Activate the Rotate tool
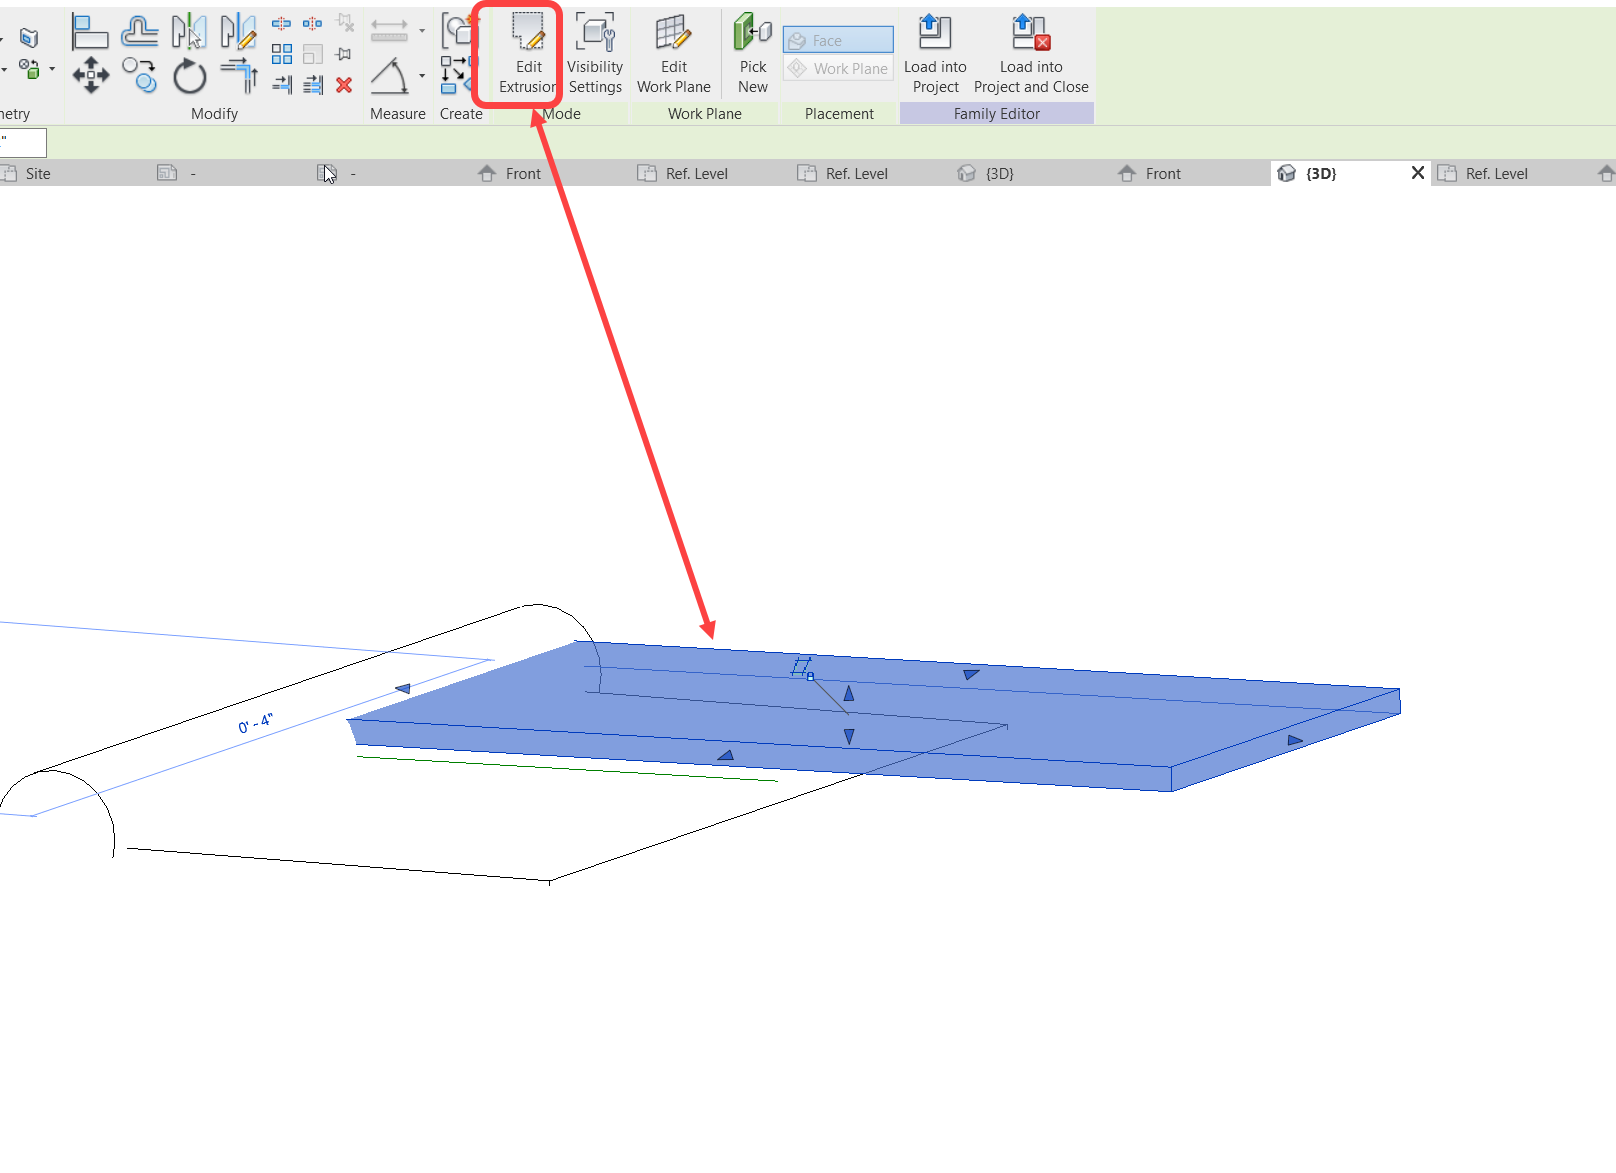Image resolution: width=1616 pixels, height=1173 pixels. [190, 75]
